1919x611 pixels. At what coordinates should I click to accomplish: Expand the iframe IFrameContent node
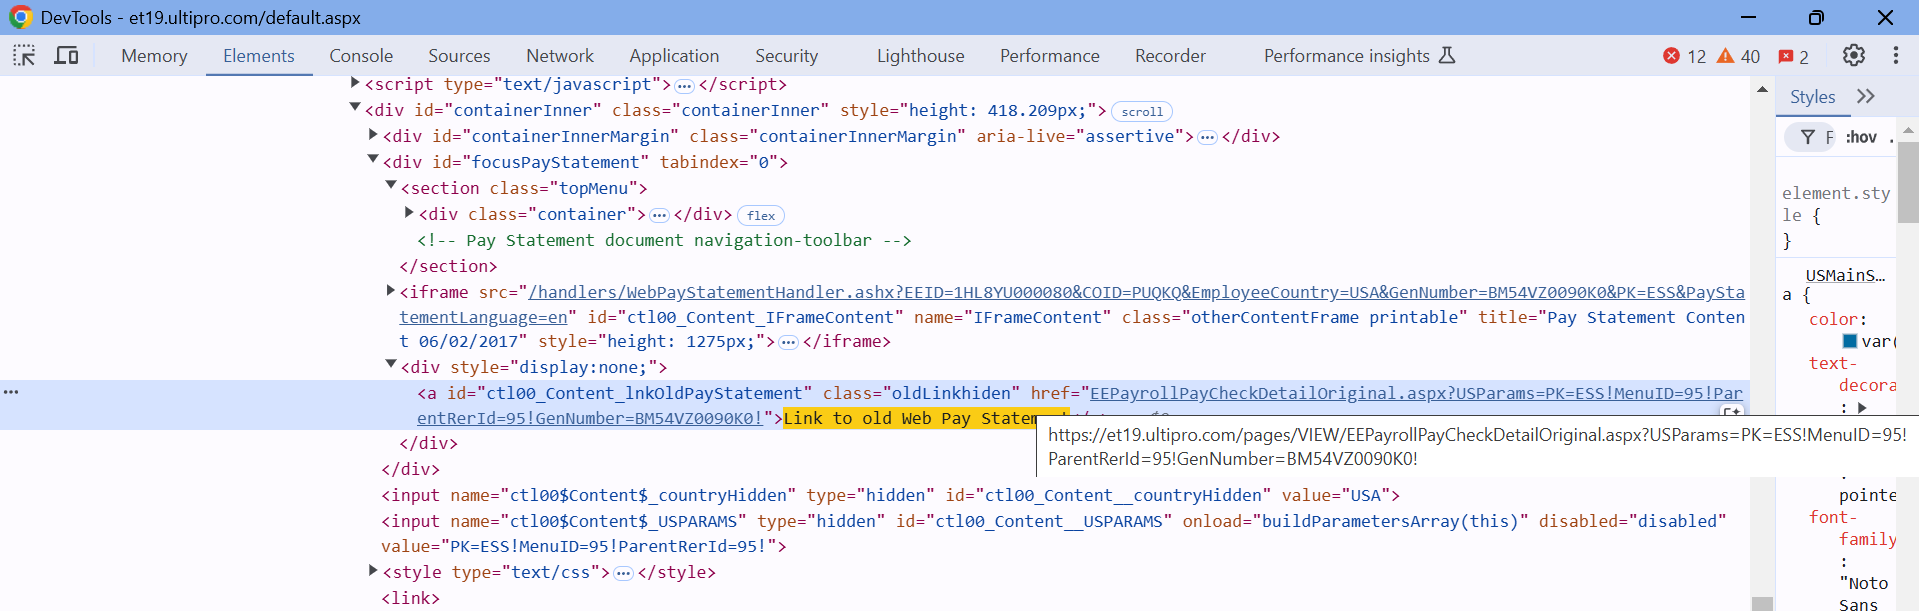click(x=391, y=290)
